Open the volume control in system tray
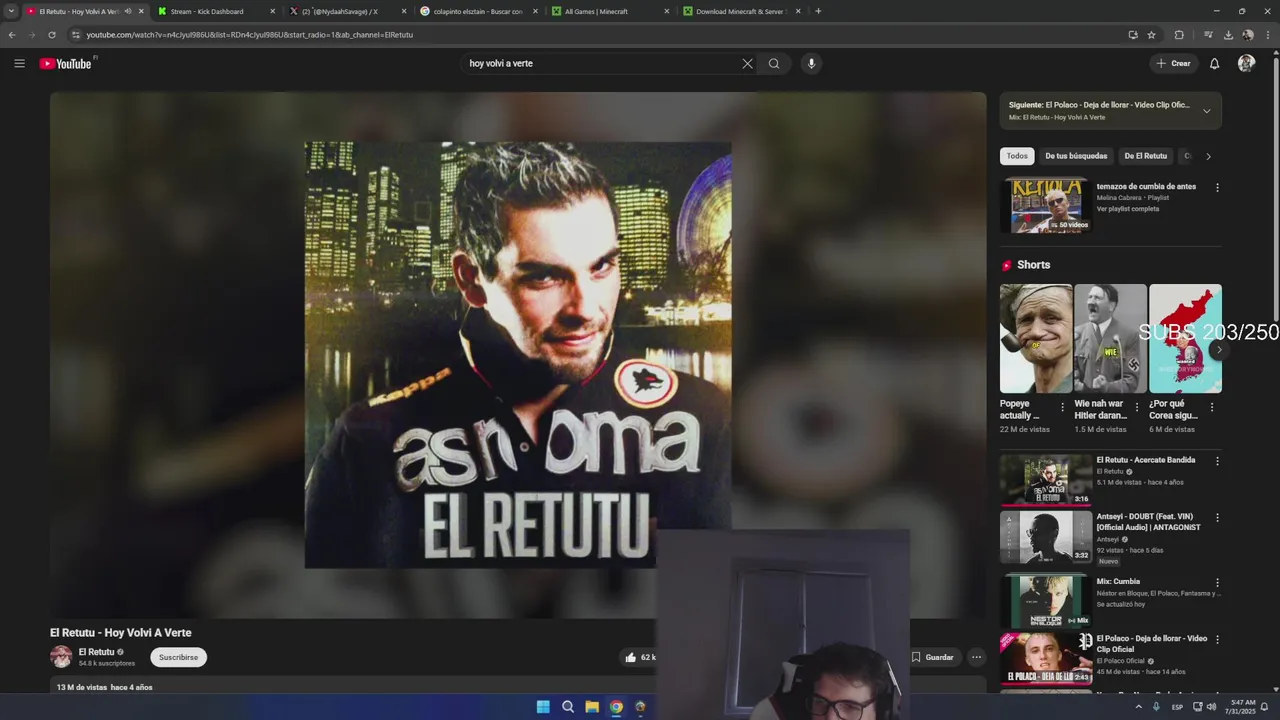The height and width of the screenshot is (720, 1280). tap(1212, 707)
